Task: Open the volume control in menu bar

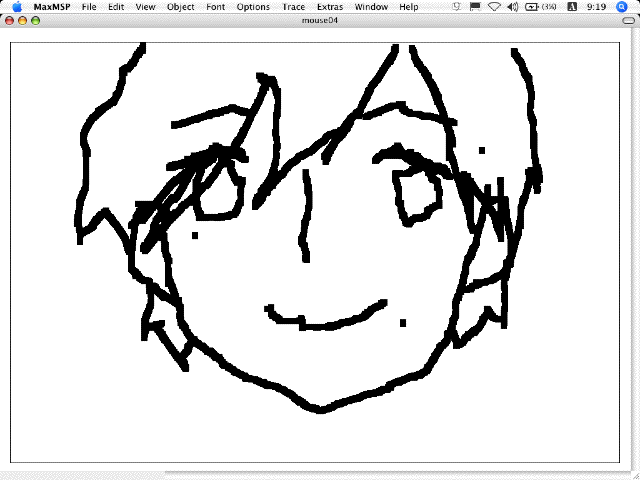Action: (x=513, y=7)
